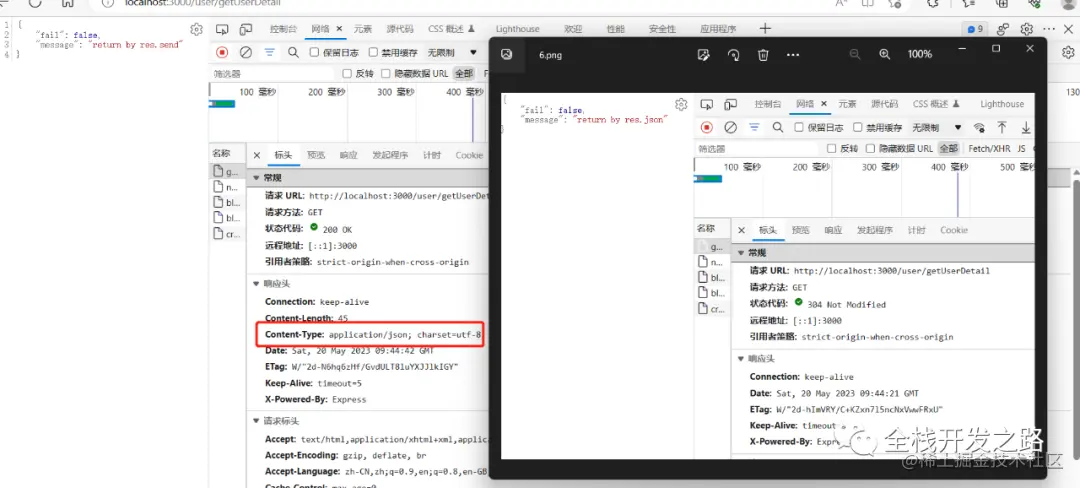Open network search magnifier in browser DevTools

[293, 52]
